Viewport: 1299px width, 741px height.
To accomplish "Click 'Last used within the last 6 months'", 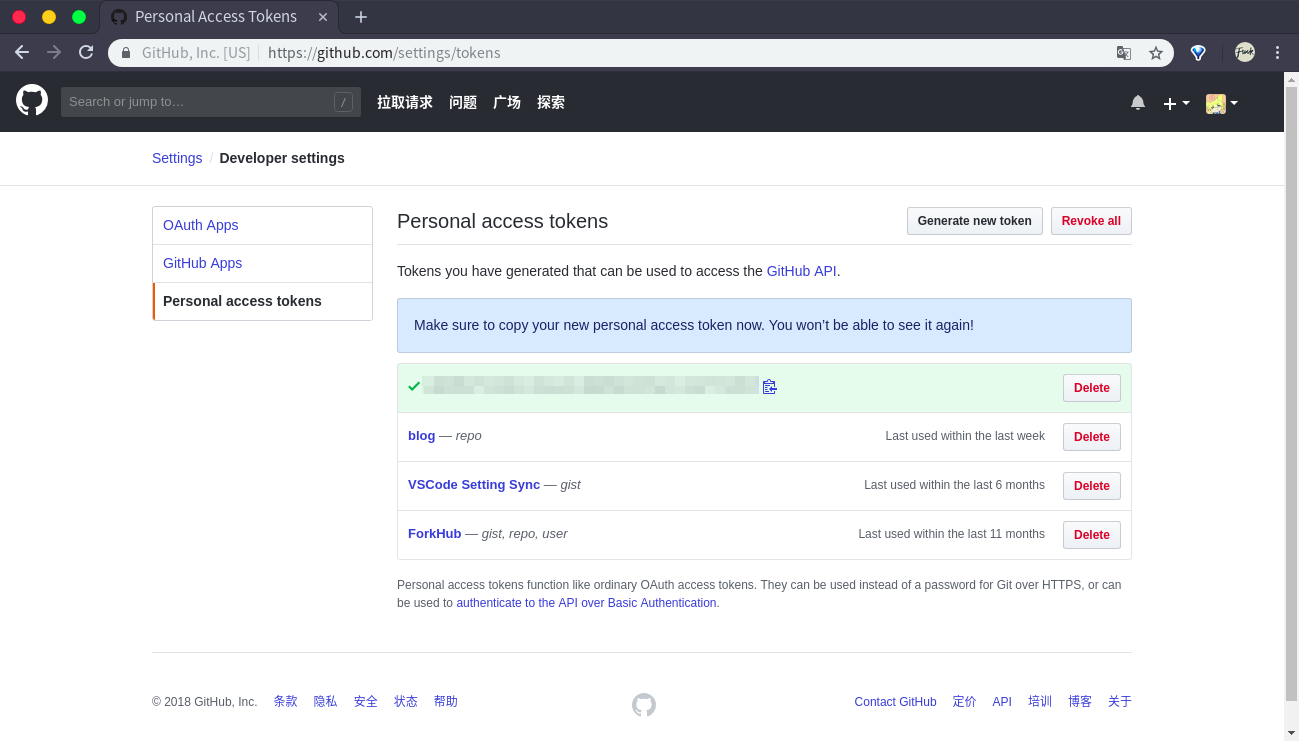I will pyautogui.click(x=954, y=485).
